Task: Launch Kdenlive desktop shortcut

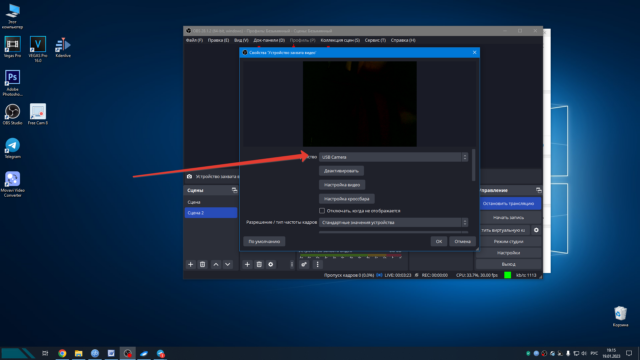Action: (63, 47)
